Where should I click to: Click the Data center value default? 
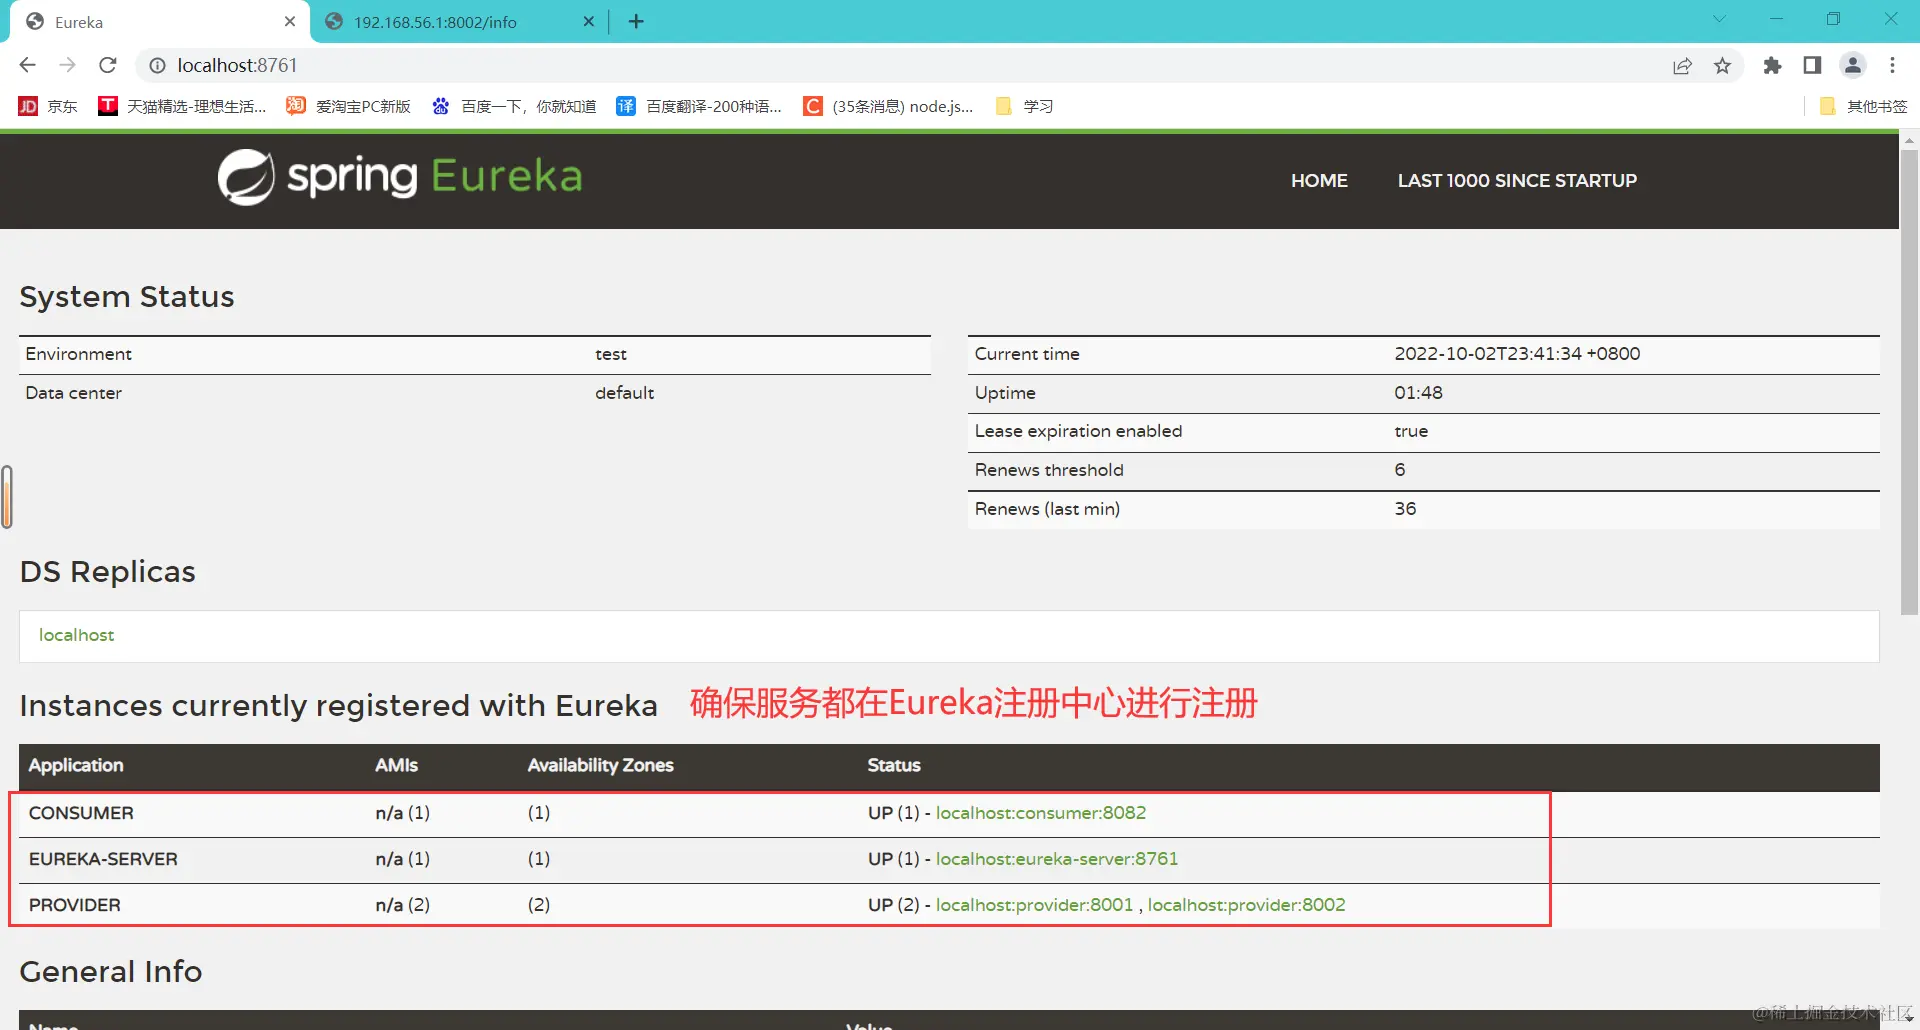click(x=625, y=393)
